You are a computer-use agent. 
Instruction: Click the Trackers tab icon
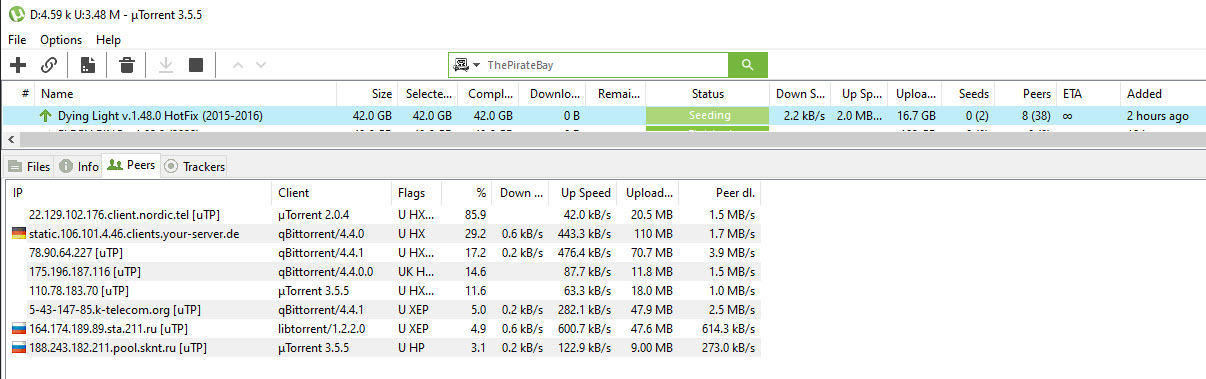170,167
